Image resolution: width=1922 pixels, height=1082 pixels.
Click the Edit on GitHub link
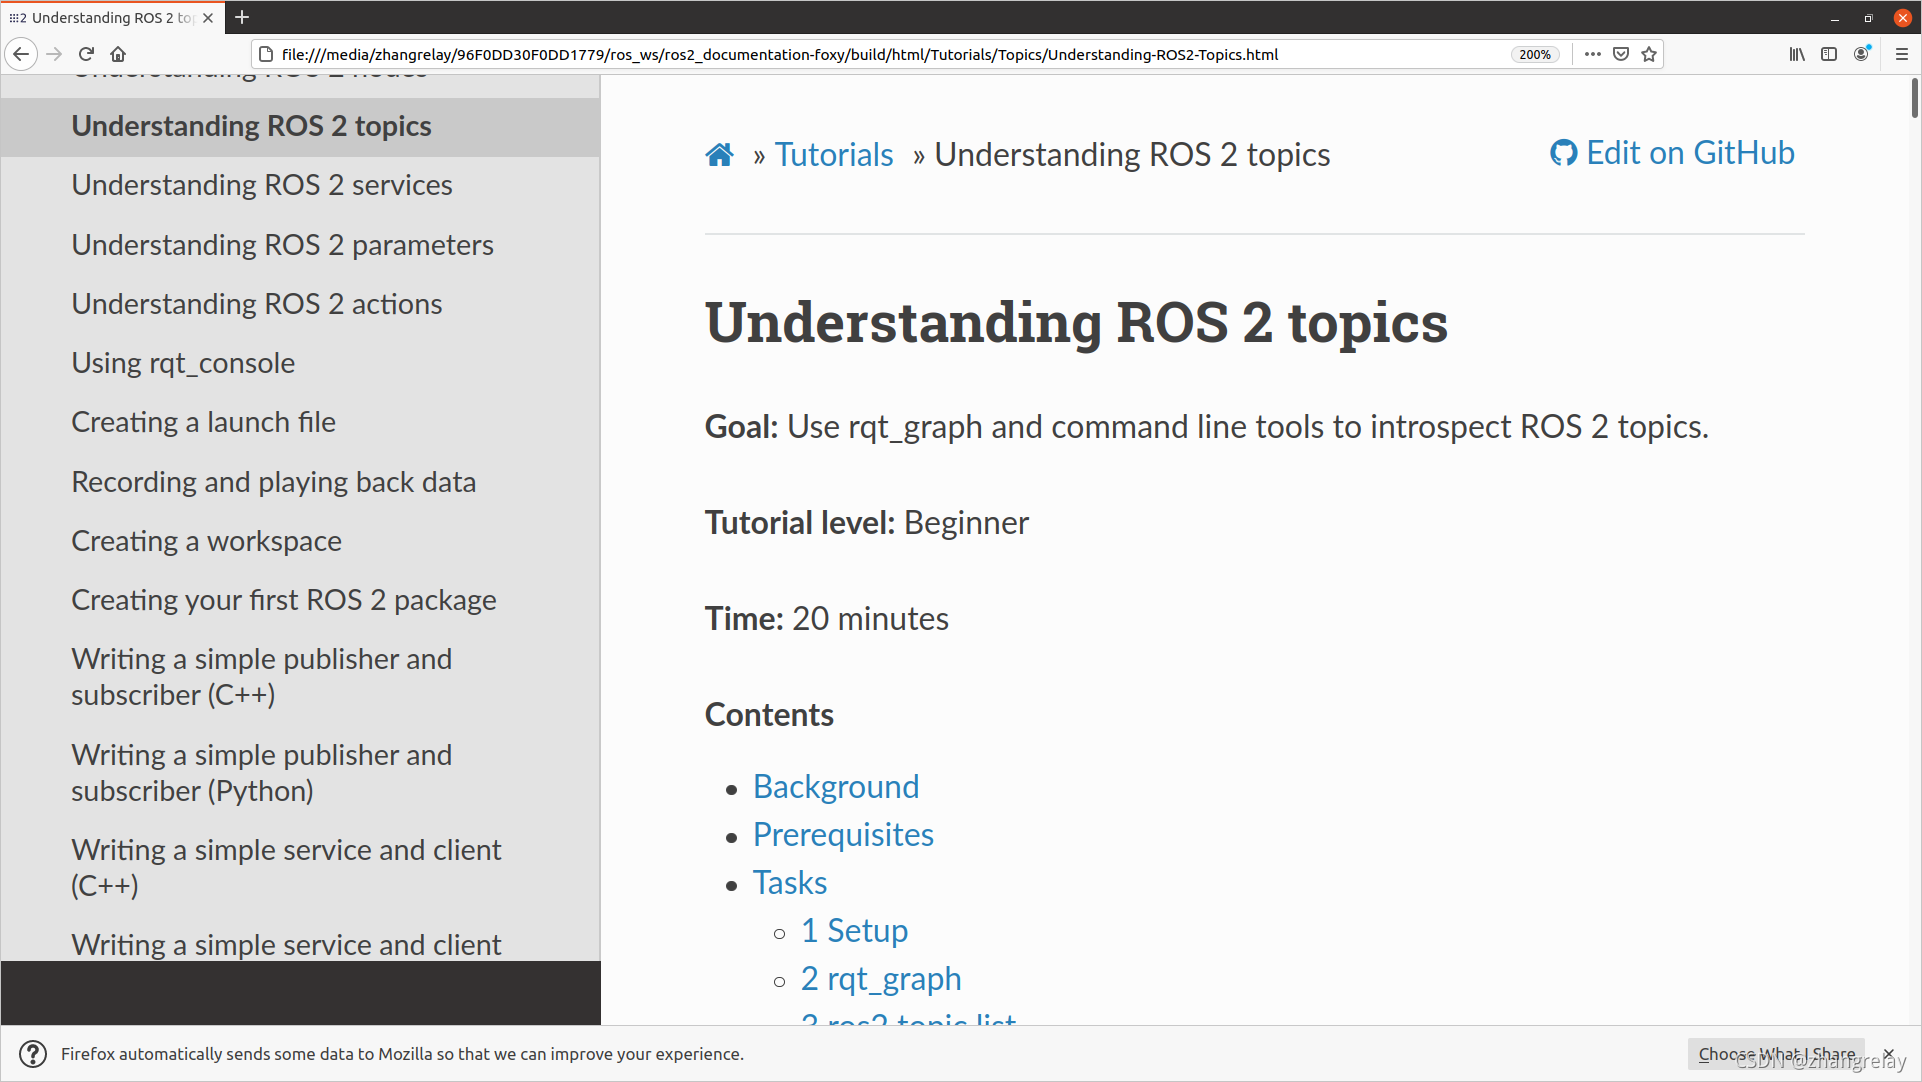[1672, 153]
